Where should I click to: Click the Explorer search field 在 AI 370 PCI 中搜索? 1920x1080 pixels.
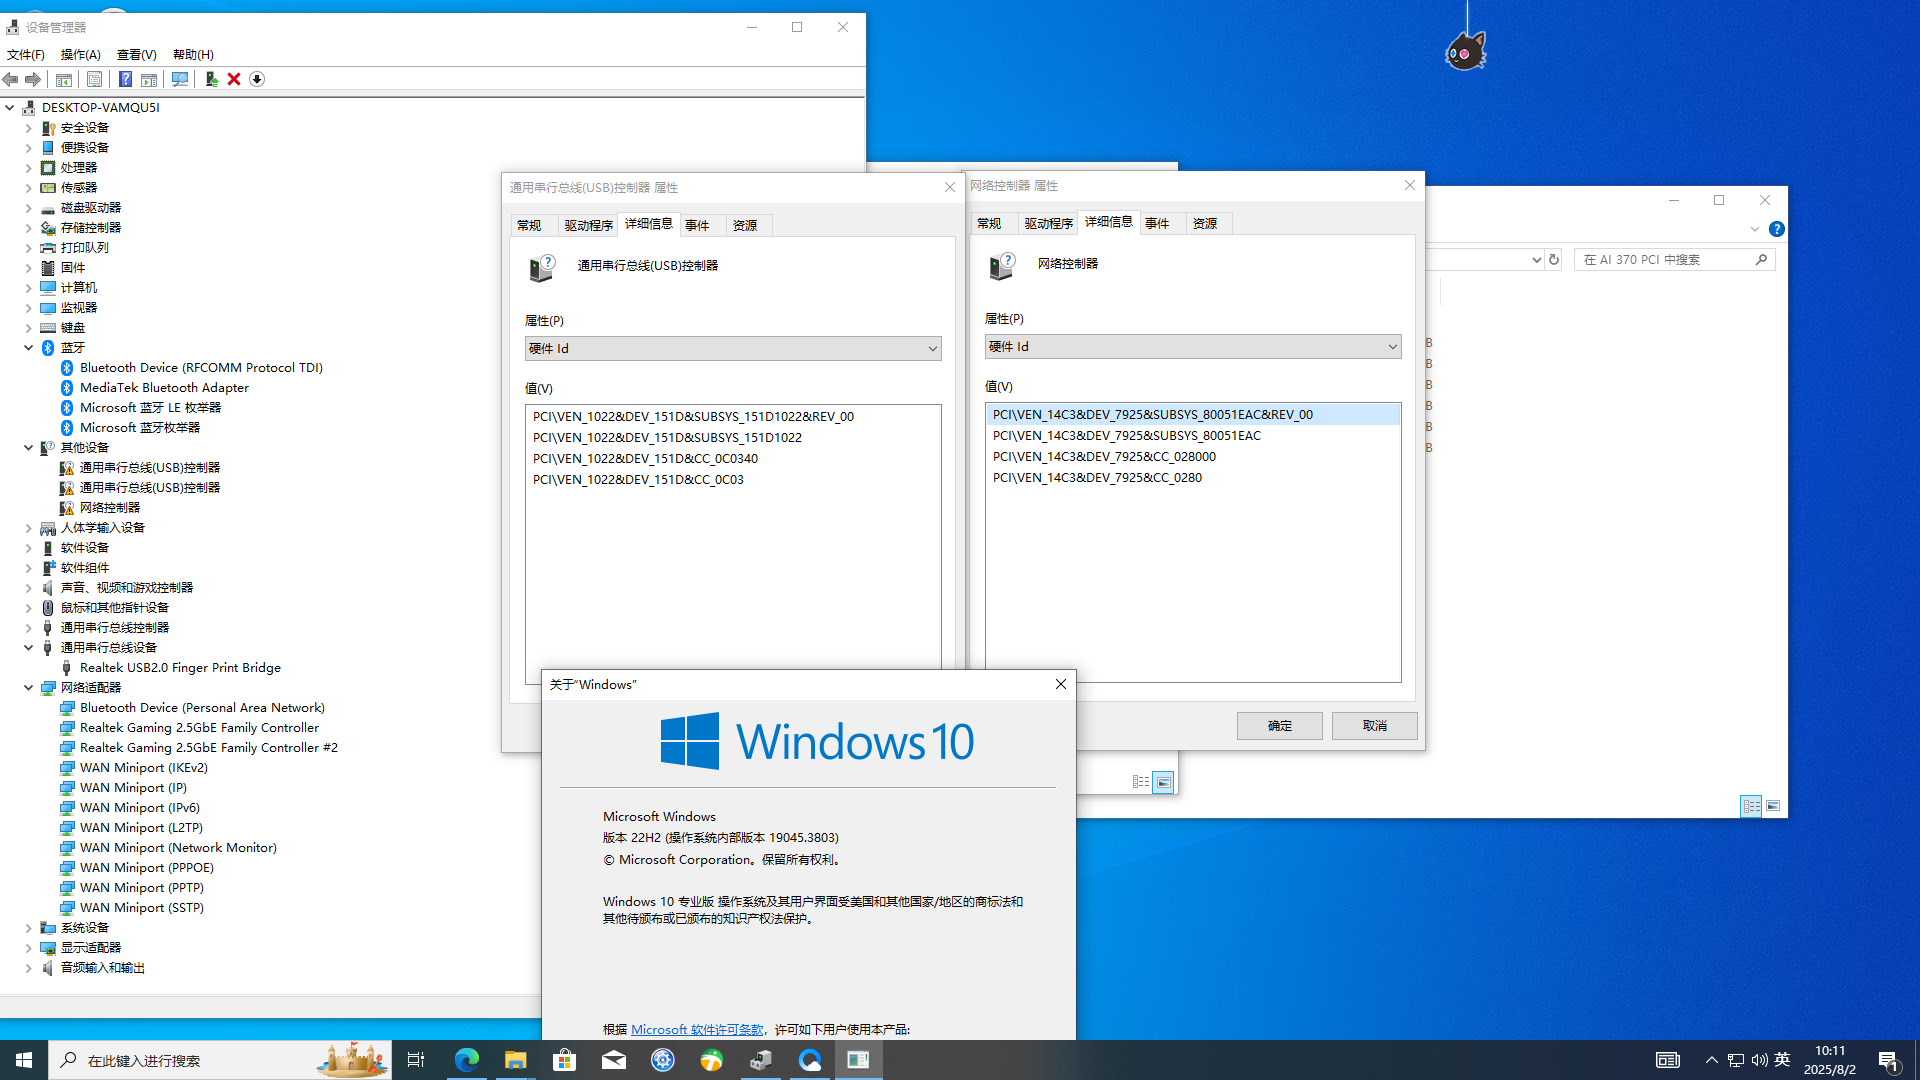coord(1674,260)
